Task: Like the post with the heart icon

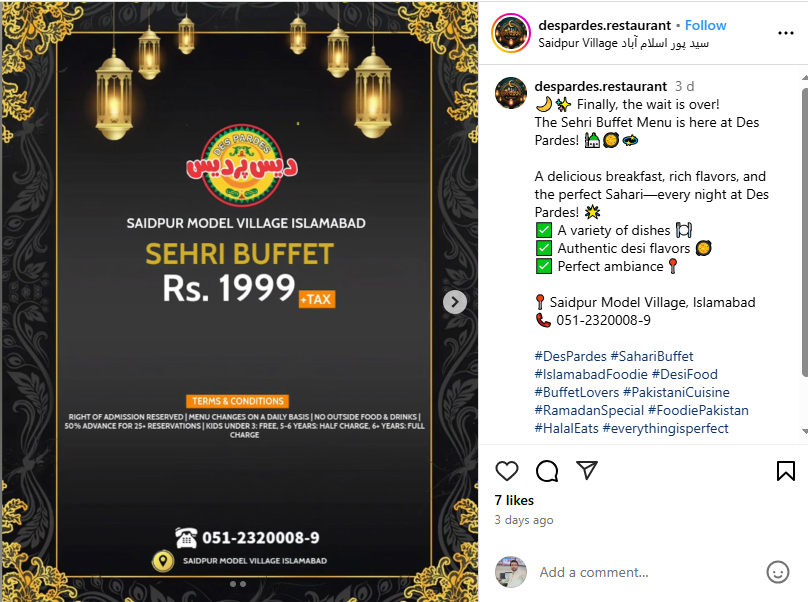Action: pos(507,471)
